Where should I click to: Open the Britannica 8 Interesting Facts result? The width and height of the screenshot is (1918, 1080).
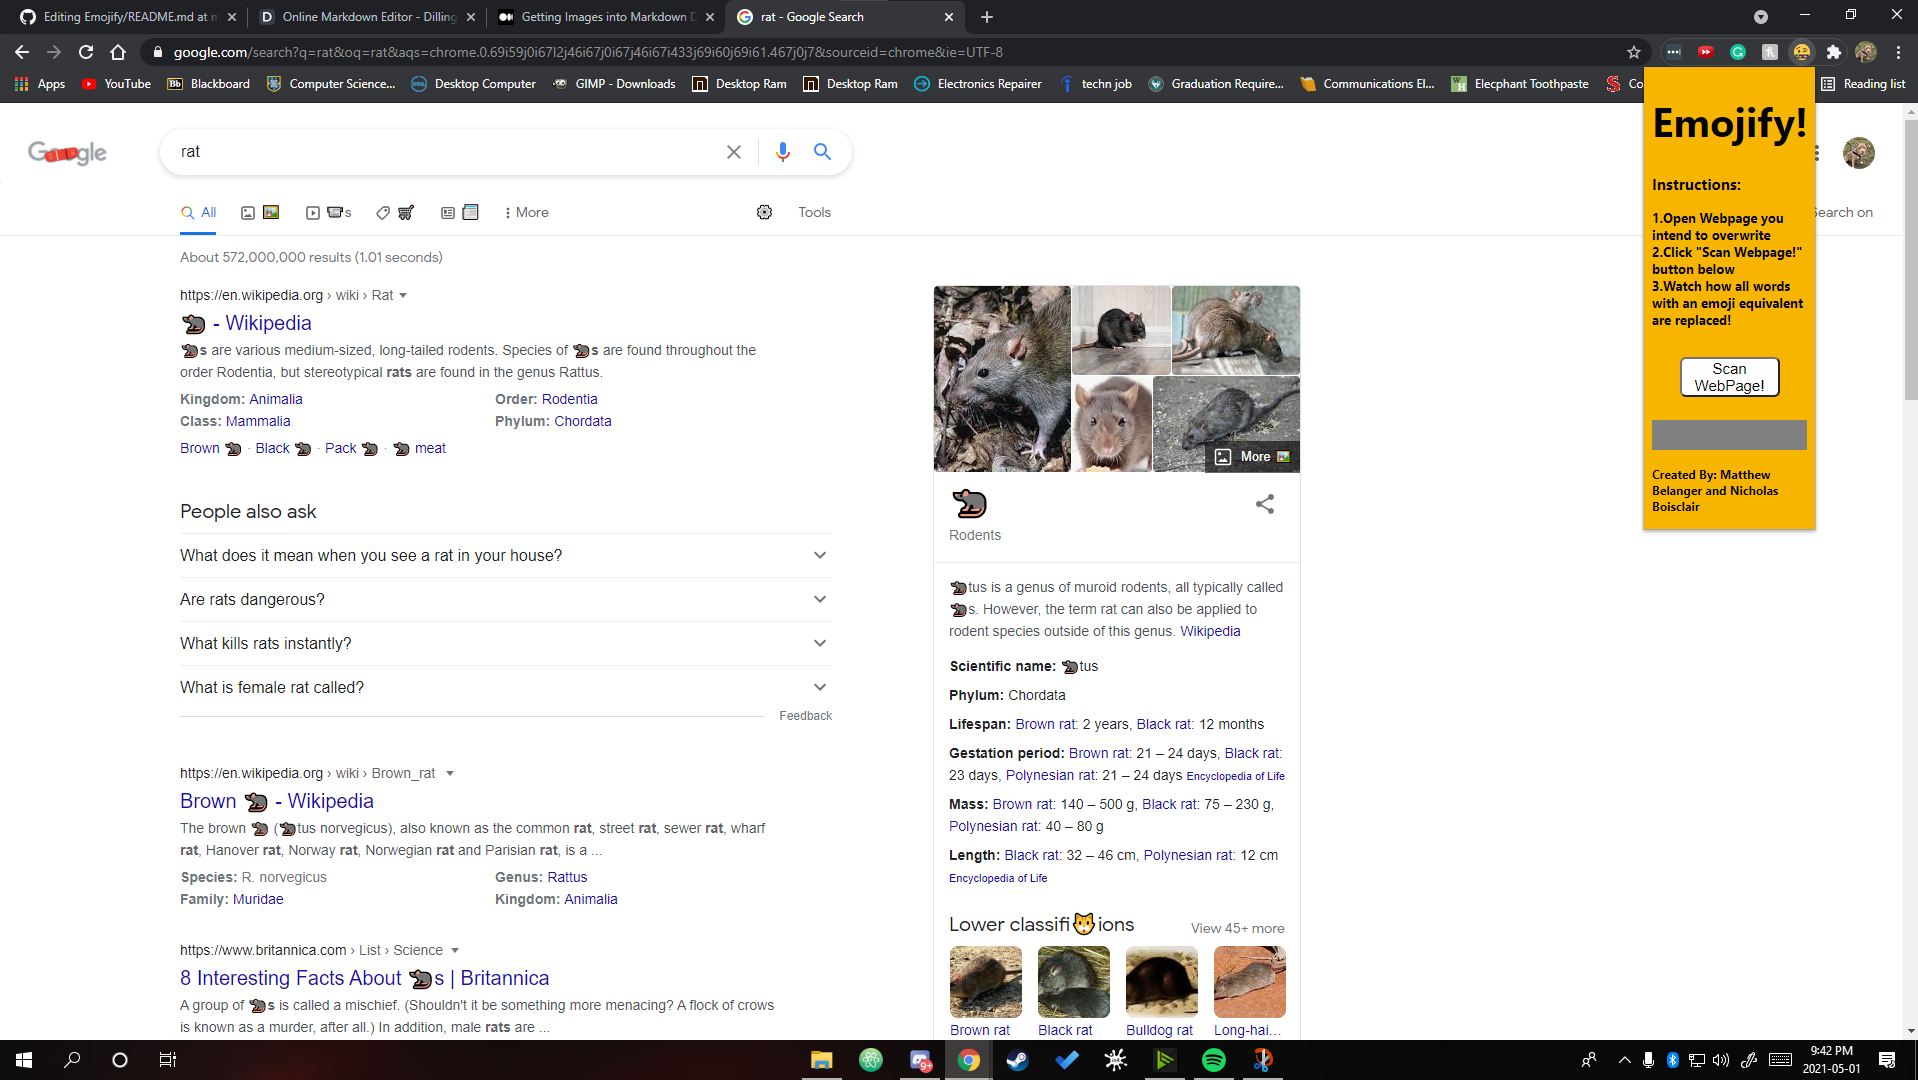[364, 978]
